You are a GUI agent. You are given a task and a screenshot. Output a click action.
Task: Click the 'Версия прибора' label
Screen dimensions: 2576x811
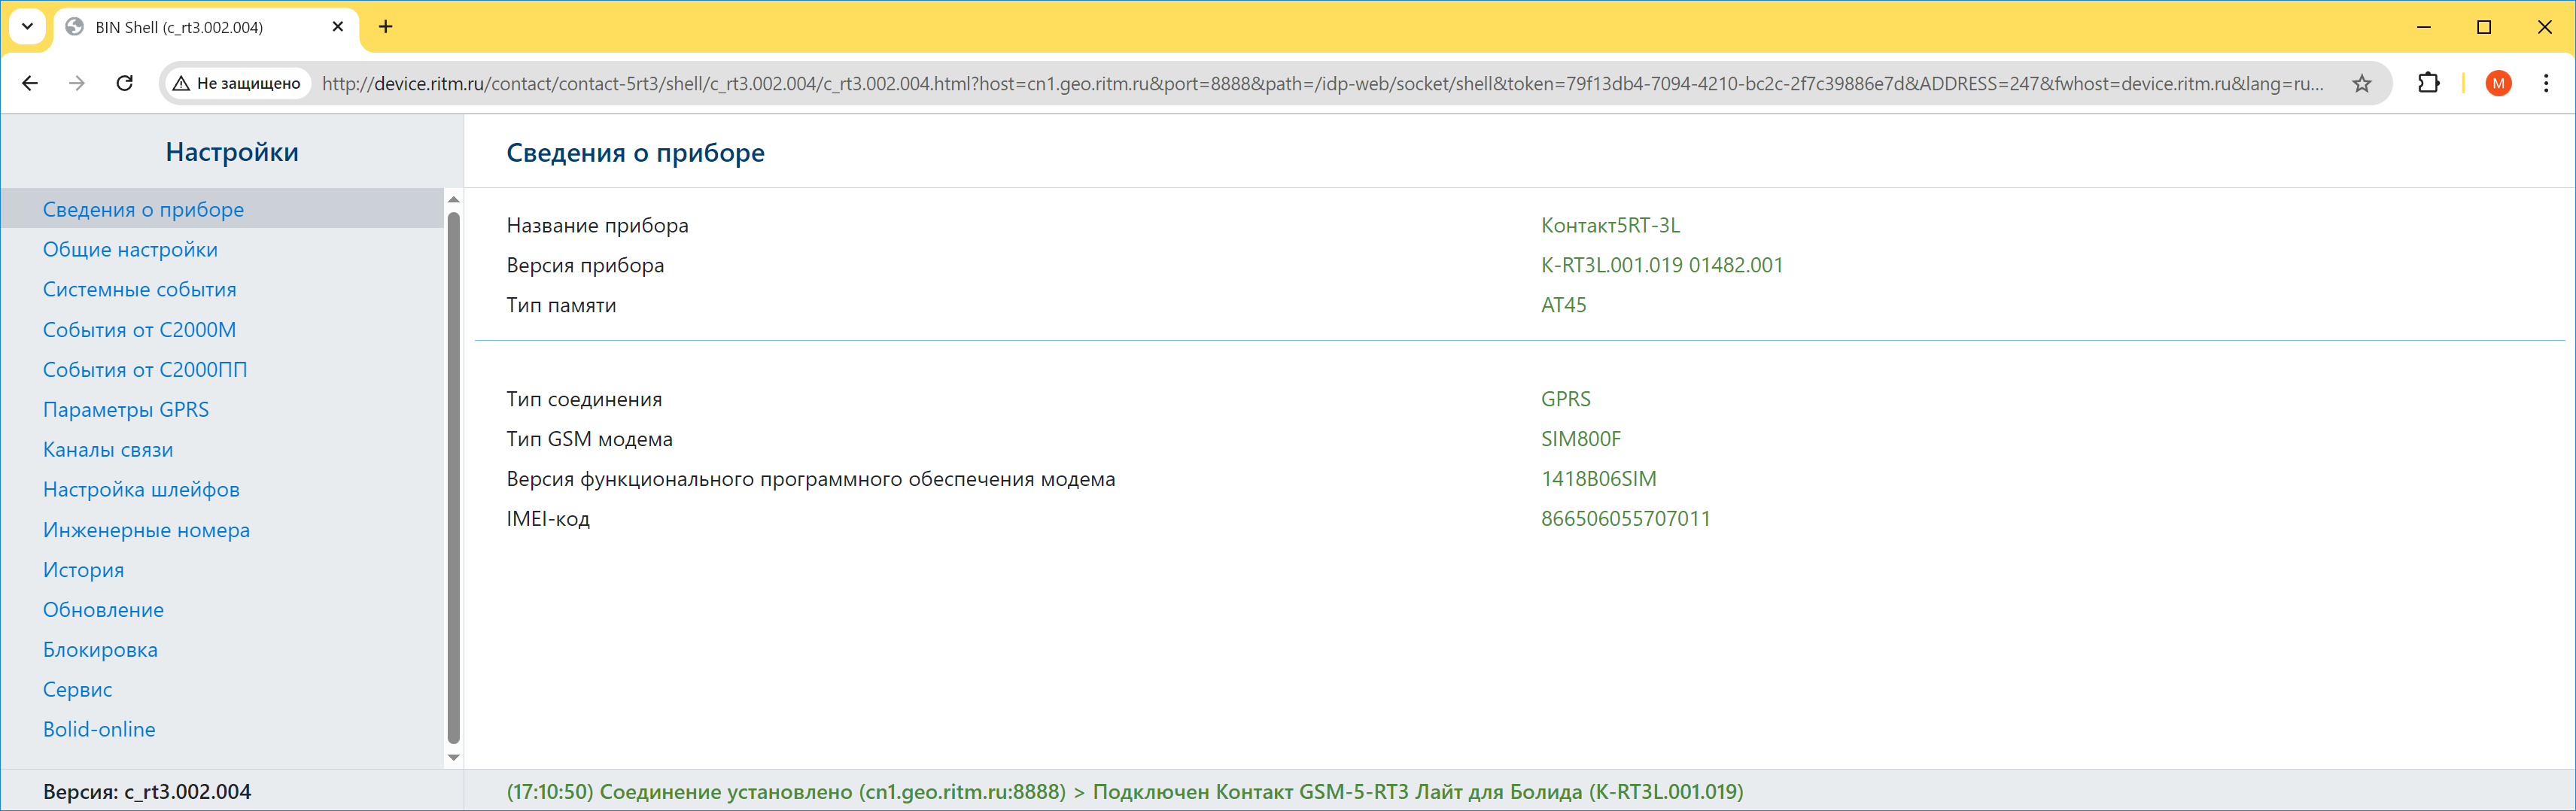click(585, 265)
